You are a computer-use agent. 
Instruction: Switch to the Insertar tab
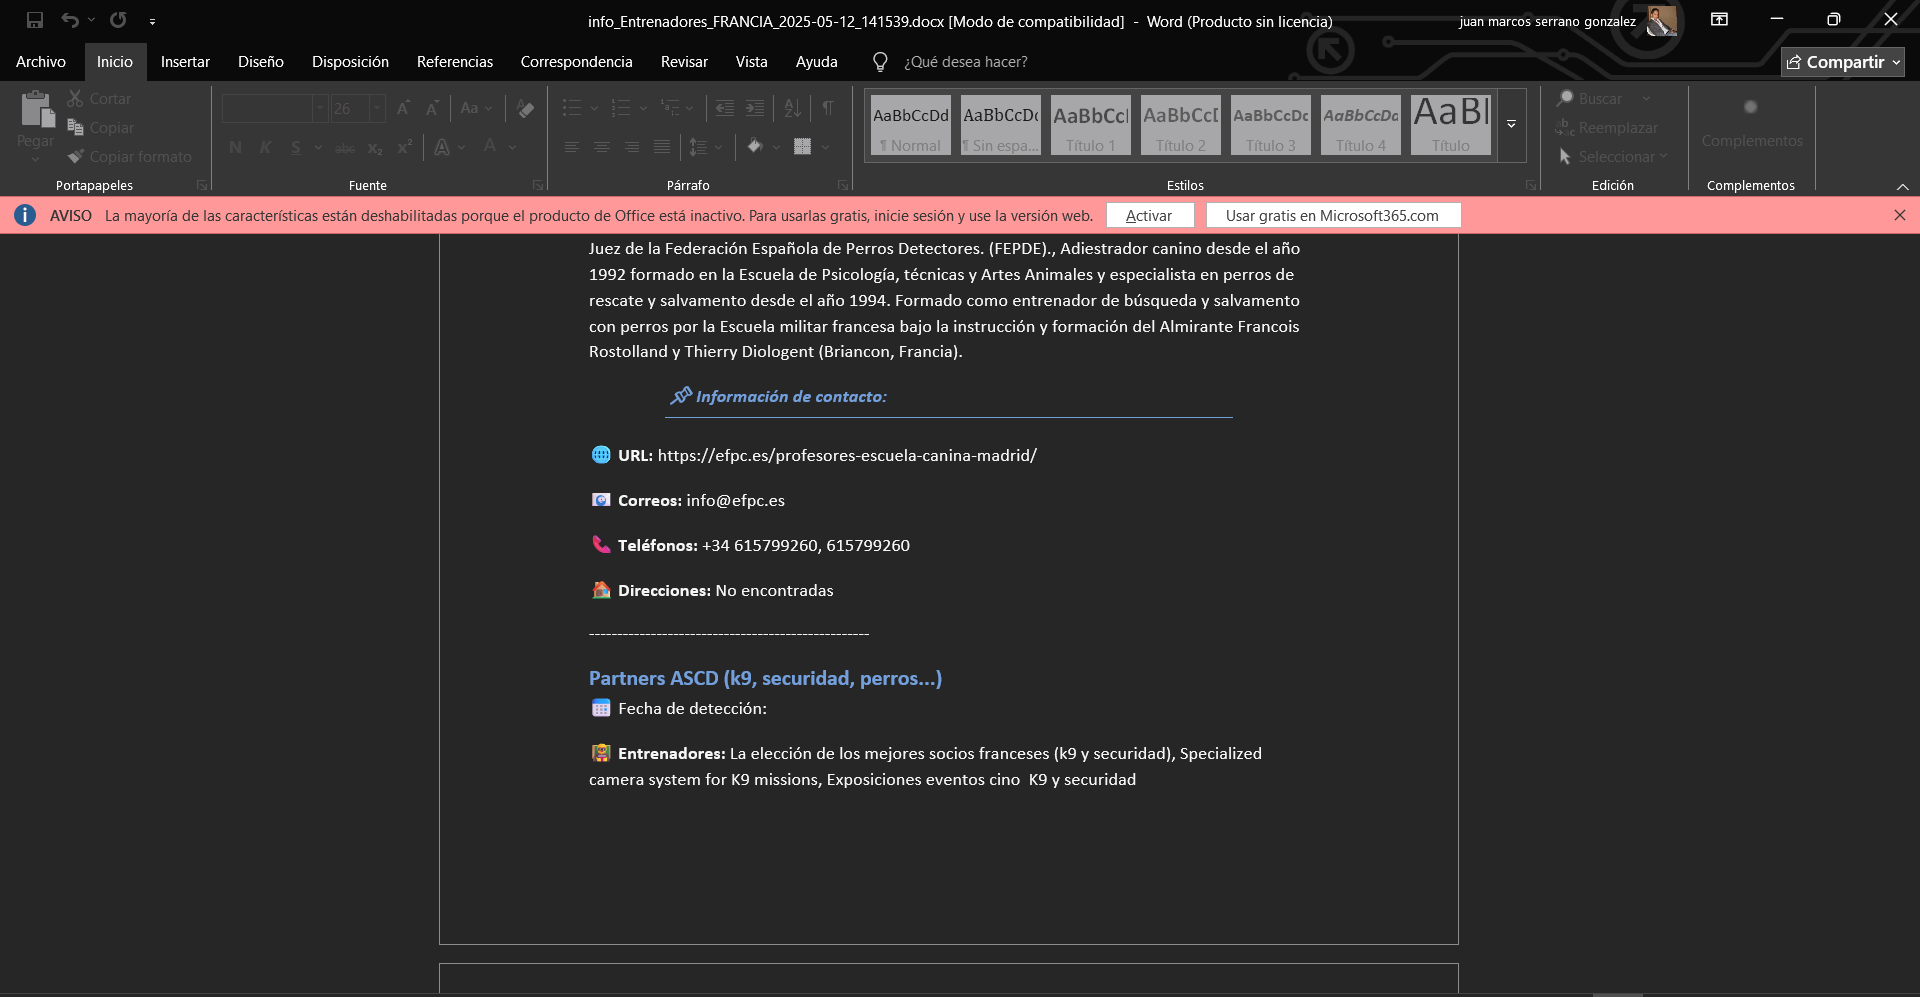click(185, 62)
